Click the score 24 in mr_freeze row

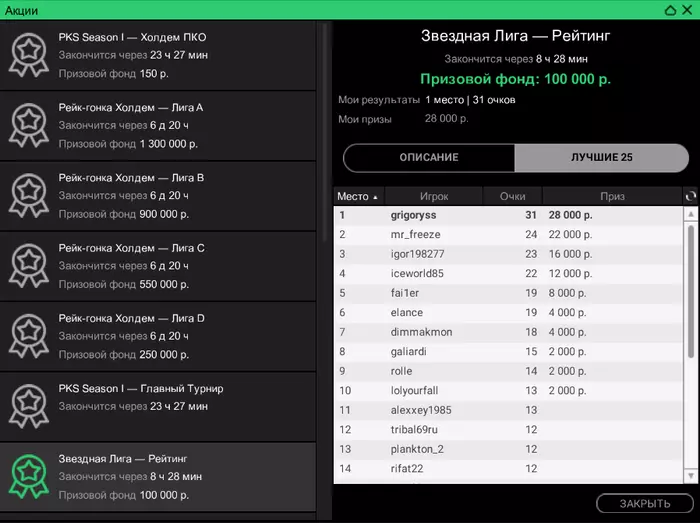click(531, 235)
